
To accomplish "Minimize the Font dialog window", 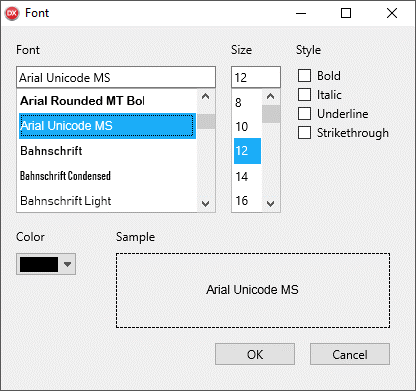I will click(301, 13).
